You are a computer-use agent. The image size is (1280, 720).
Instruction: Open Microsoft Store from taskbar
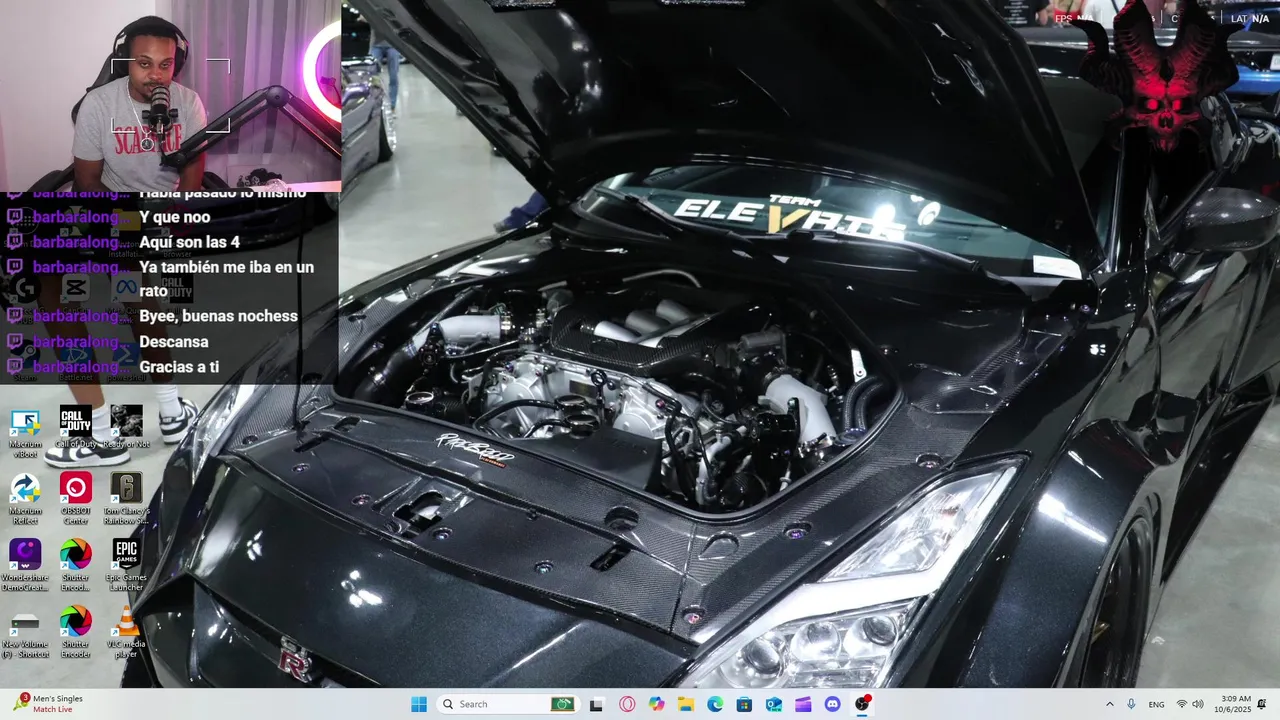click(744, 704)
